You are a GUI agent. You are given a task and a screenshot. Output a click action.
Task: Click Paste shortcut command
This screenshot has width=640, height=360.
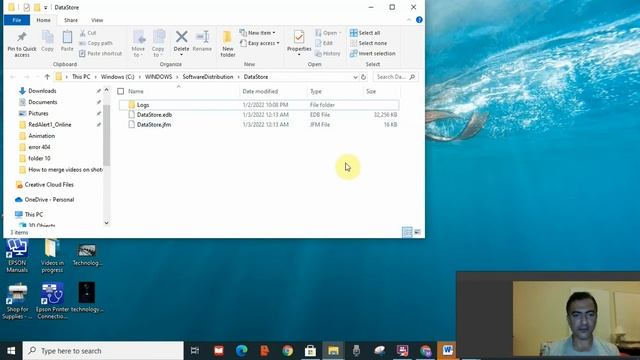pos(100,53)
